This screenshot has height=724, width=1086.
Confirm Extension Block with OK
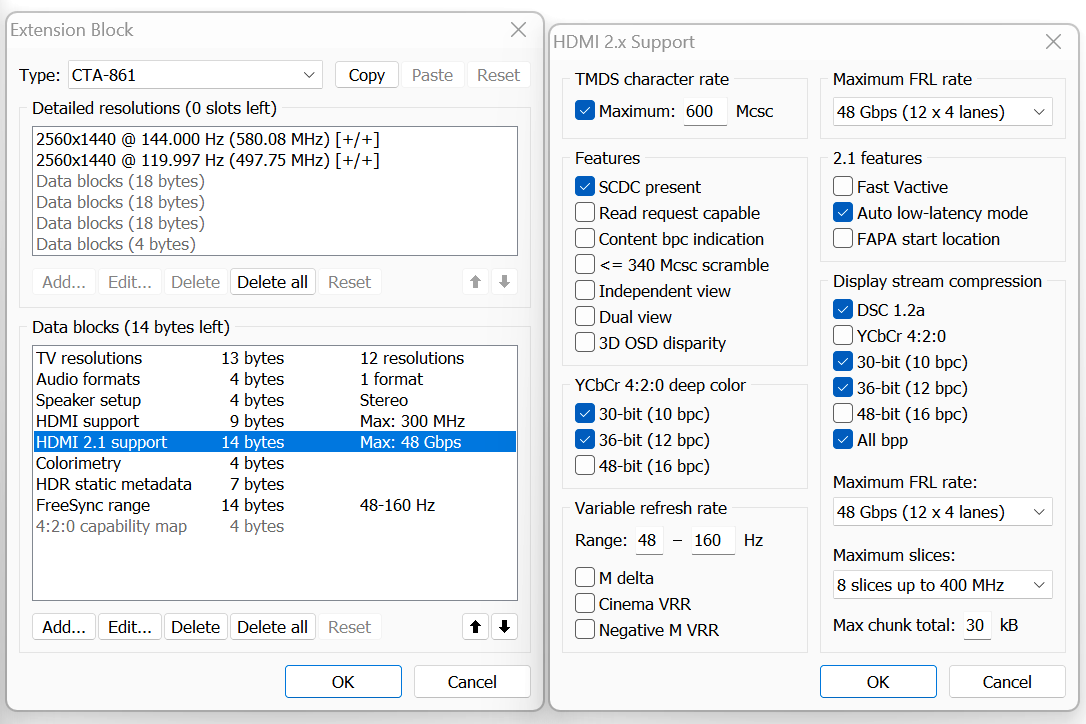pyautogui.click(x=343, y=682)
